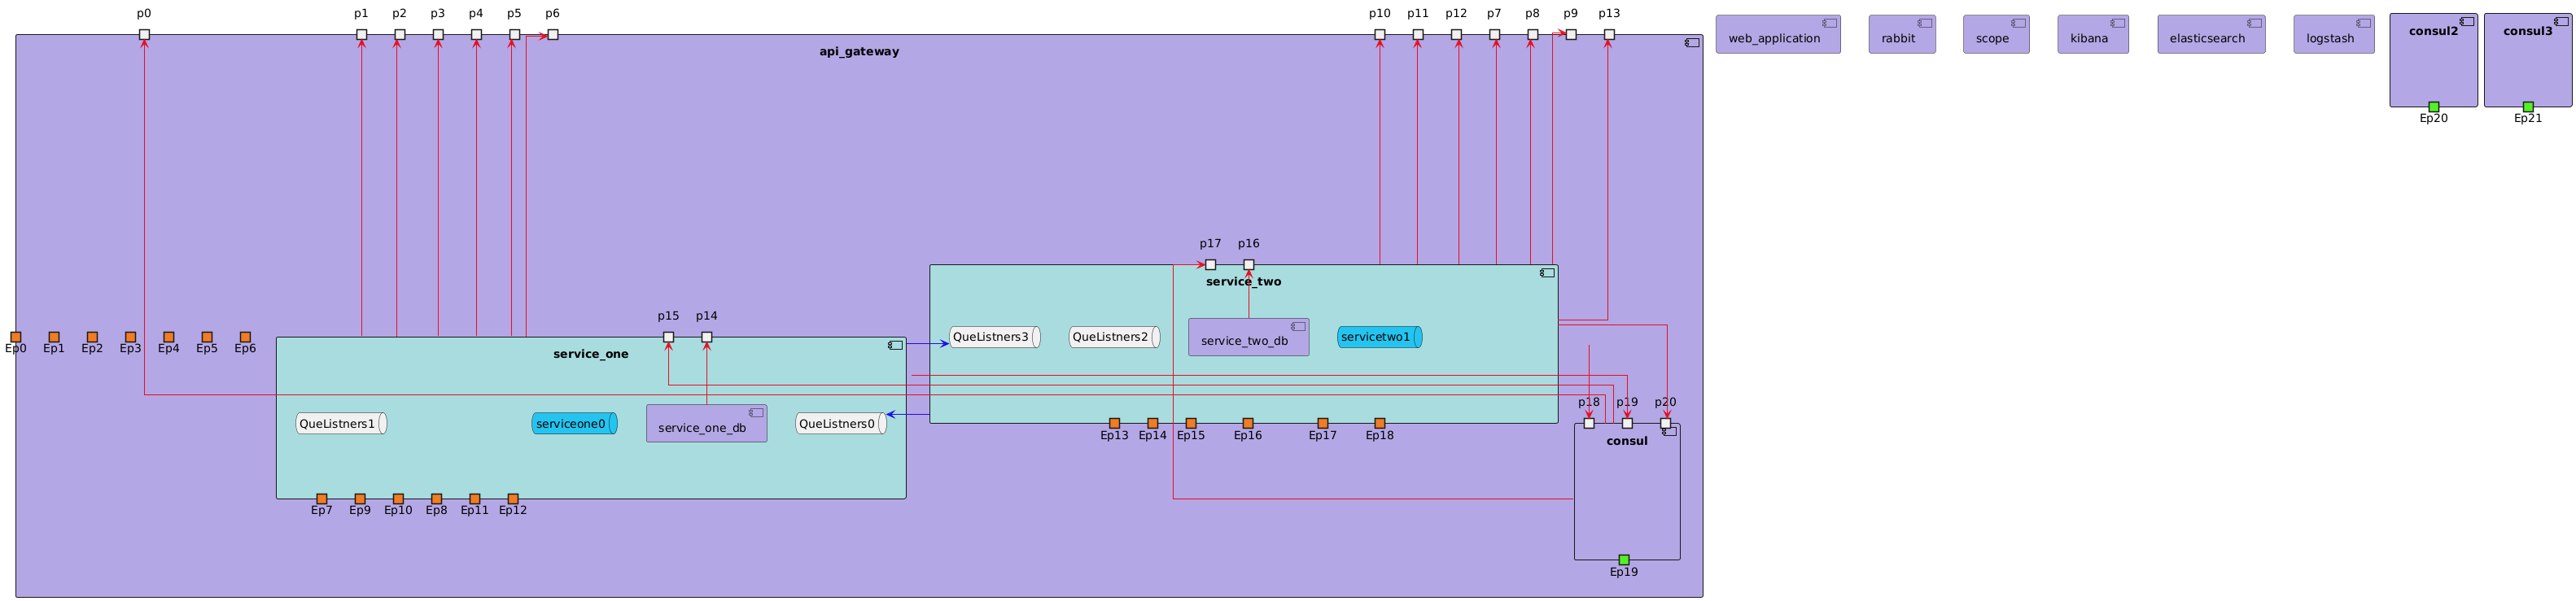Select the rabbit component
This screenshot has width=2576, height=601.
[x=1901, y=35]
